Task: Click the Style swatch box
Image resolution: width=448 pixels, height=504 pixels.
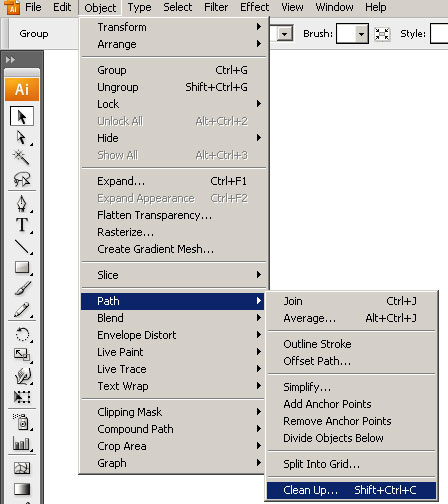Action: [439, 34]
